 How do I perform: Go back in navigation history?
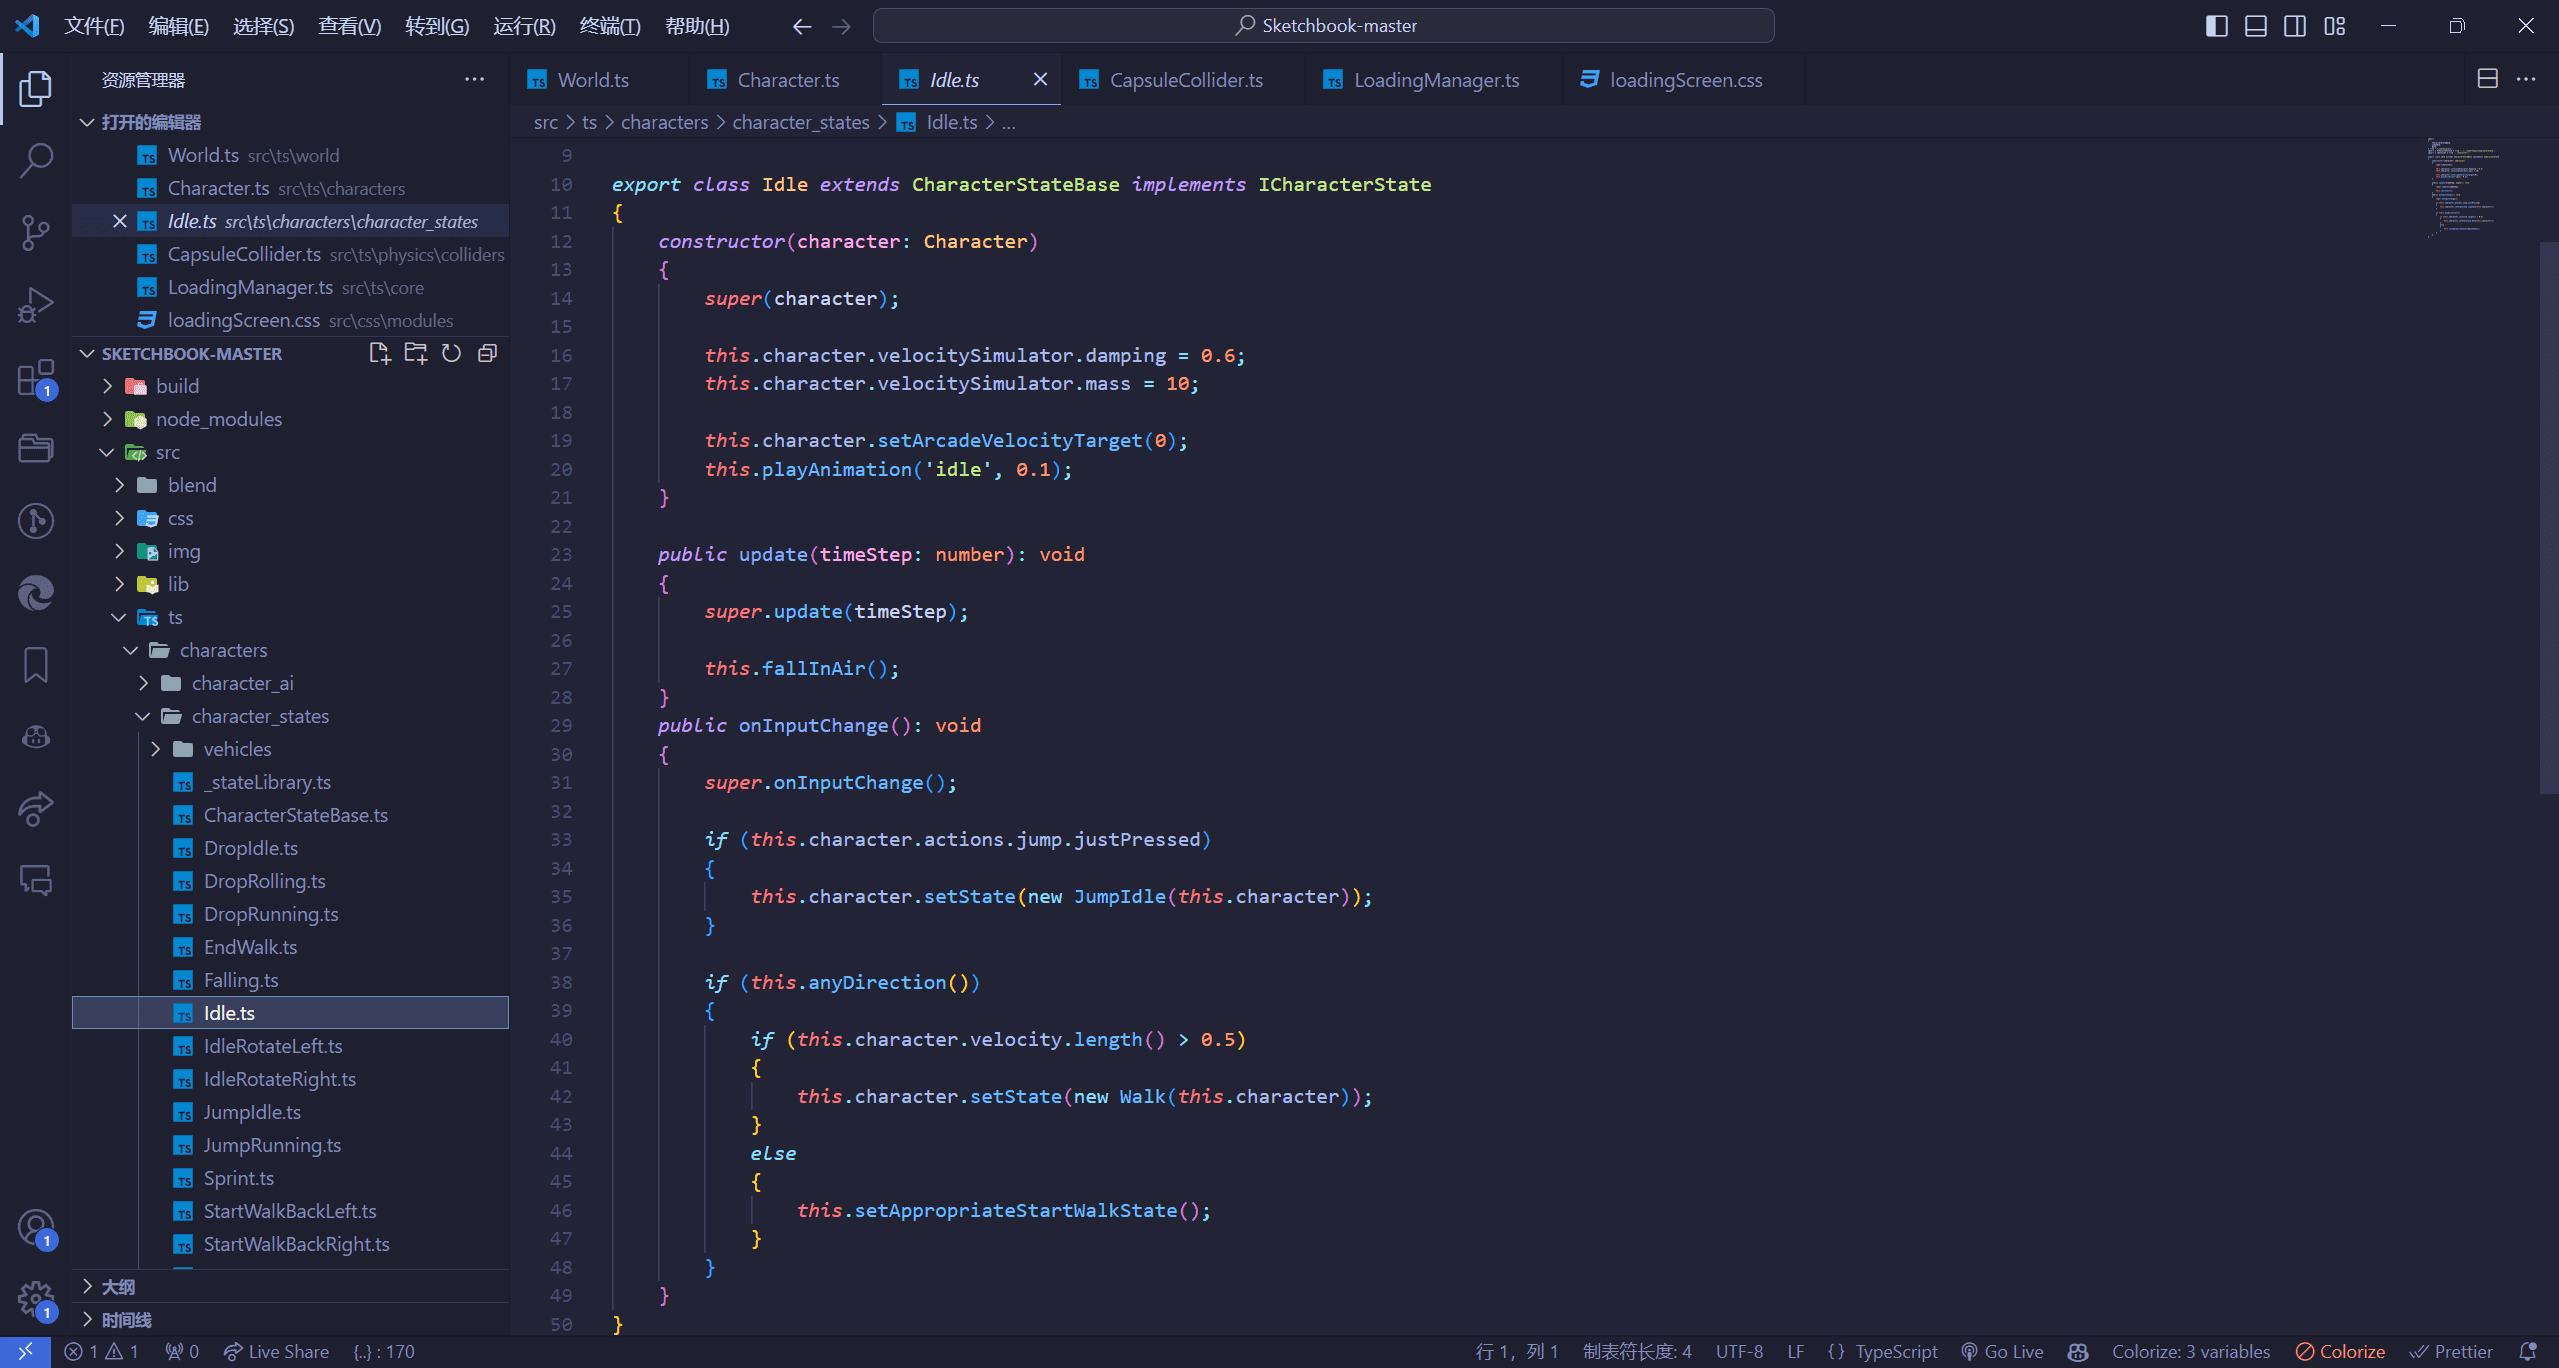801,26
